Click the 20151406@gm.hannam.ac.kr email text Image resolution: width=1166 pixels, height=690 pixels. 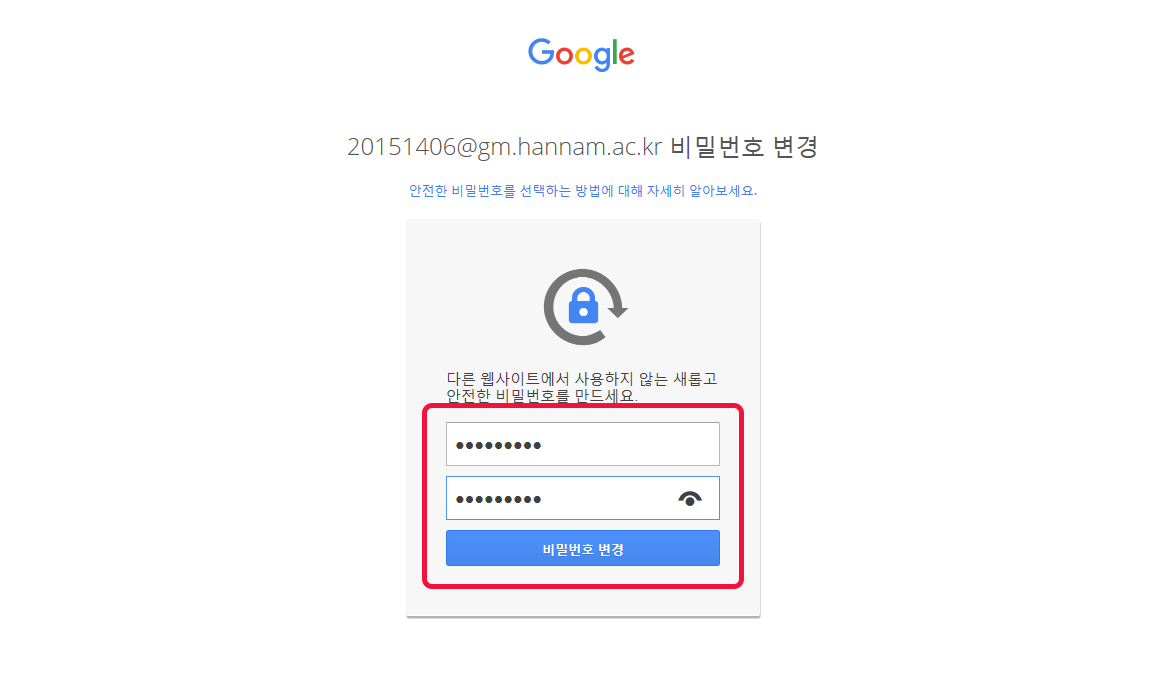point(504,146)
